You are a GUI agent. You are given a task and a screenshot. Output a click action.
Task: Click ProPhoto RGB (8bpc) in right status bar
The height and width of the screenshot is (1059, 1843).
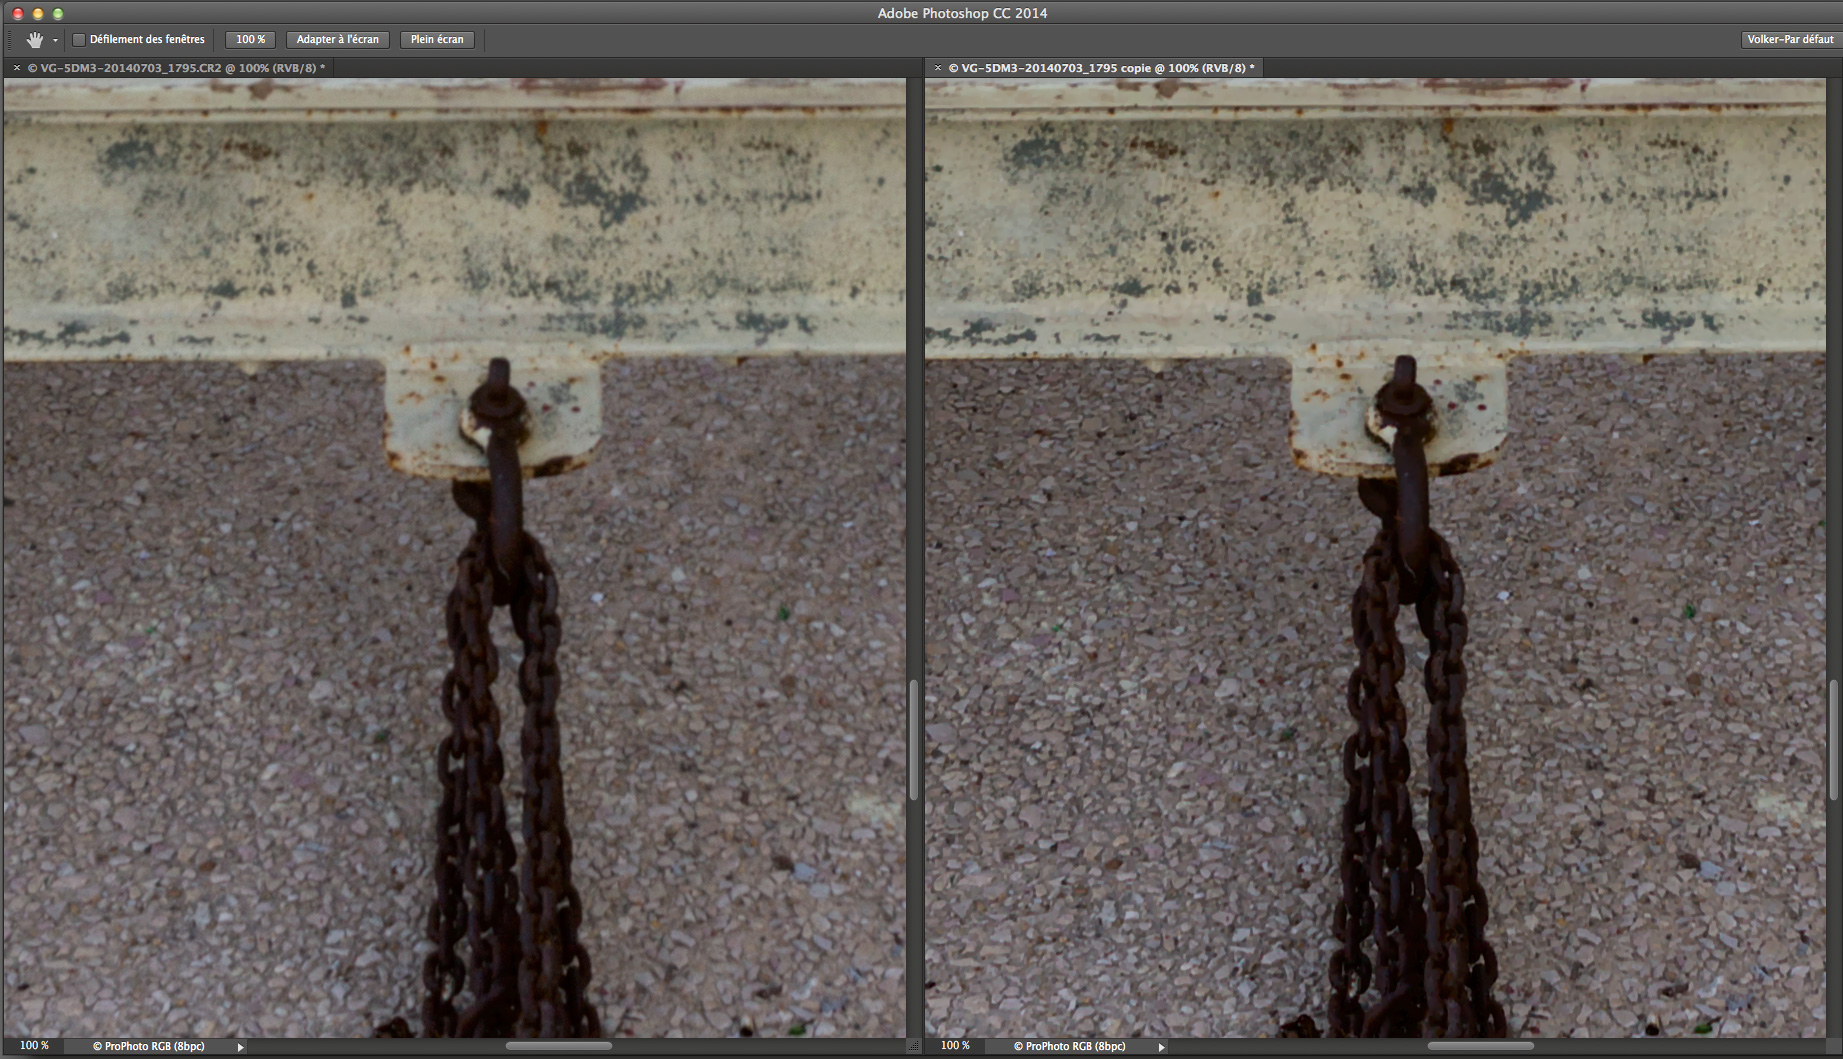1070,1046
